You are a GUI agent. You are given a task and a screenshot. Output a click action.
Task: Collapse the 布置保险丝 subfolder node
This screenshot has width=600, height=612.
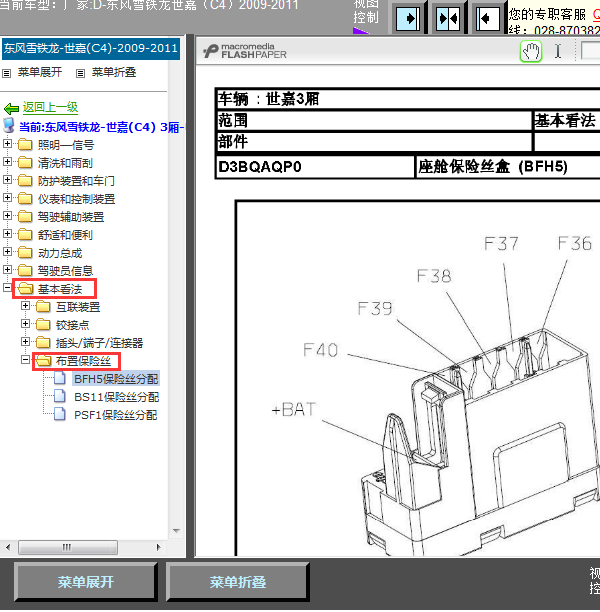click(25, 359)
